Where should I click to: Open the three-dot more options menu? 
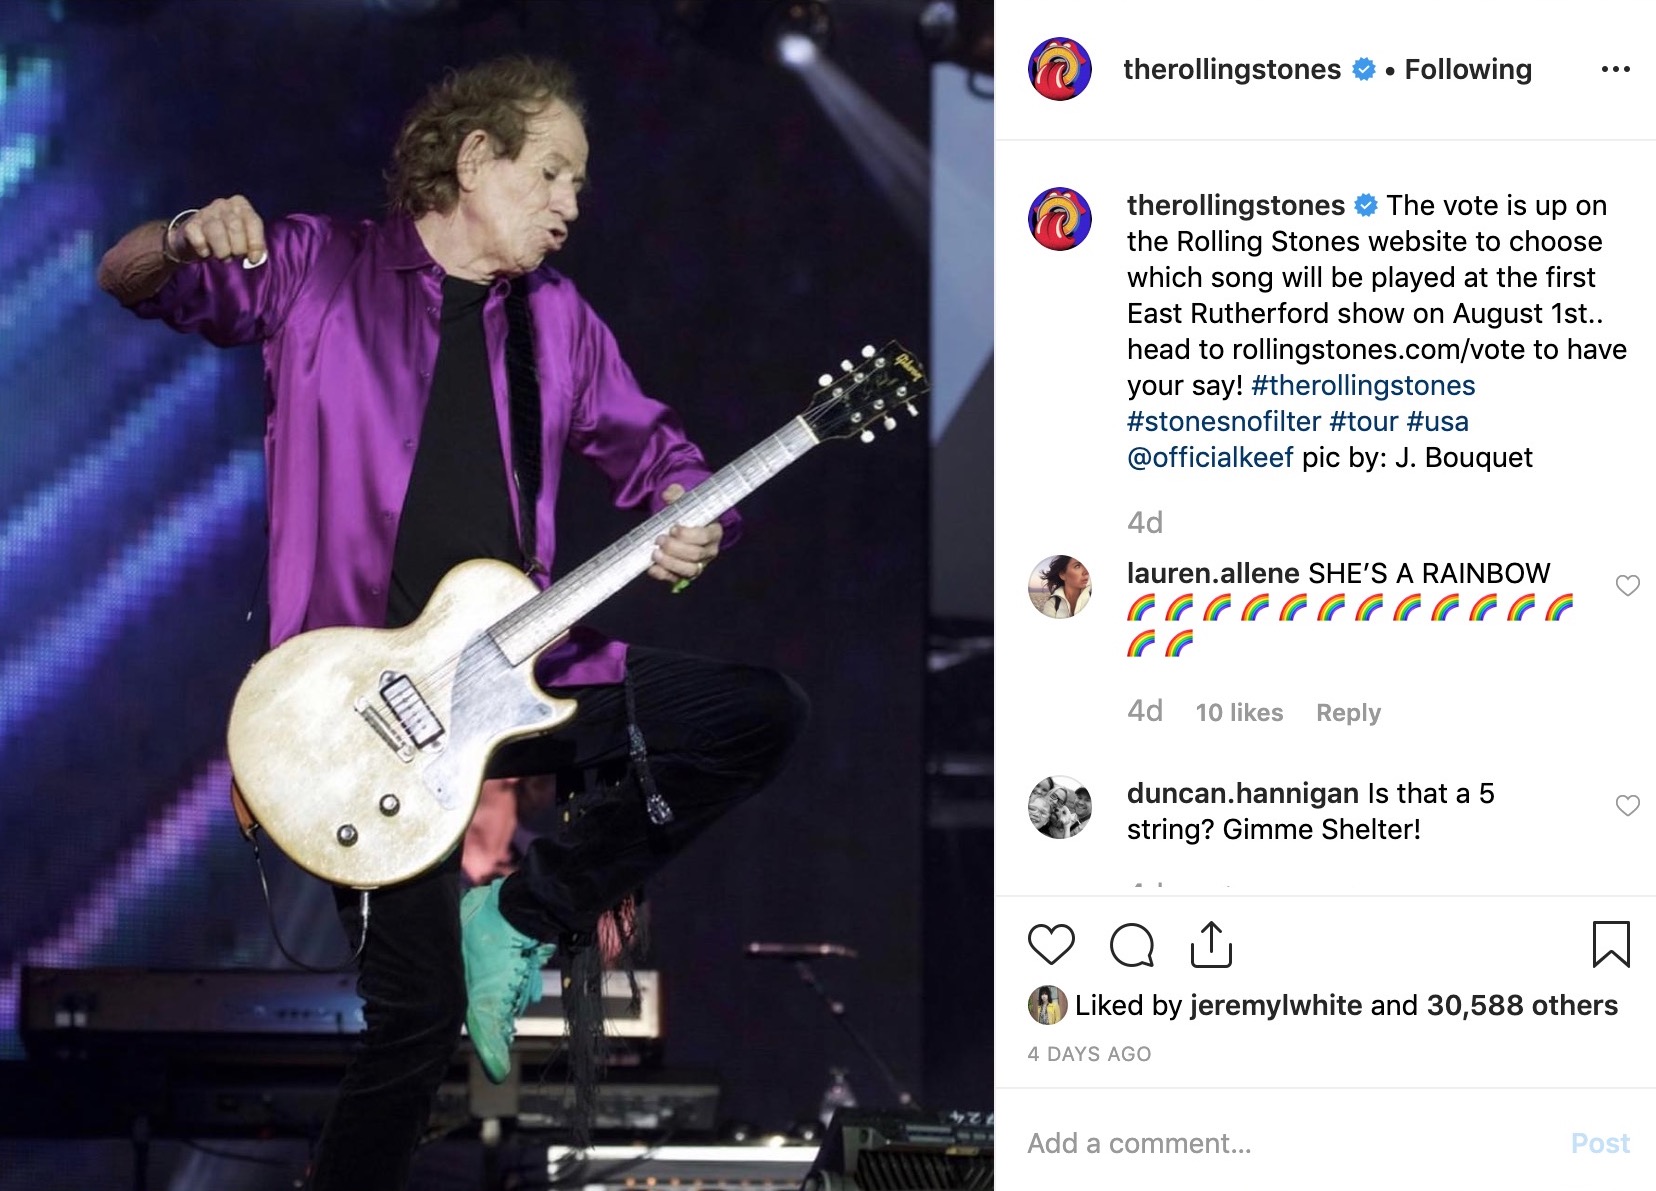(x=1615, y=69)
